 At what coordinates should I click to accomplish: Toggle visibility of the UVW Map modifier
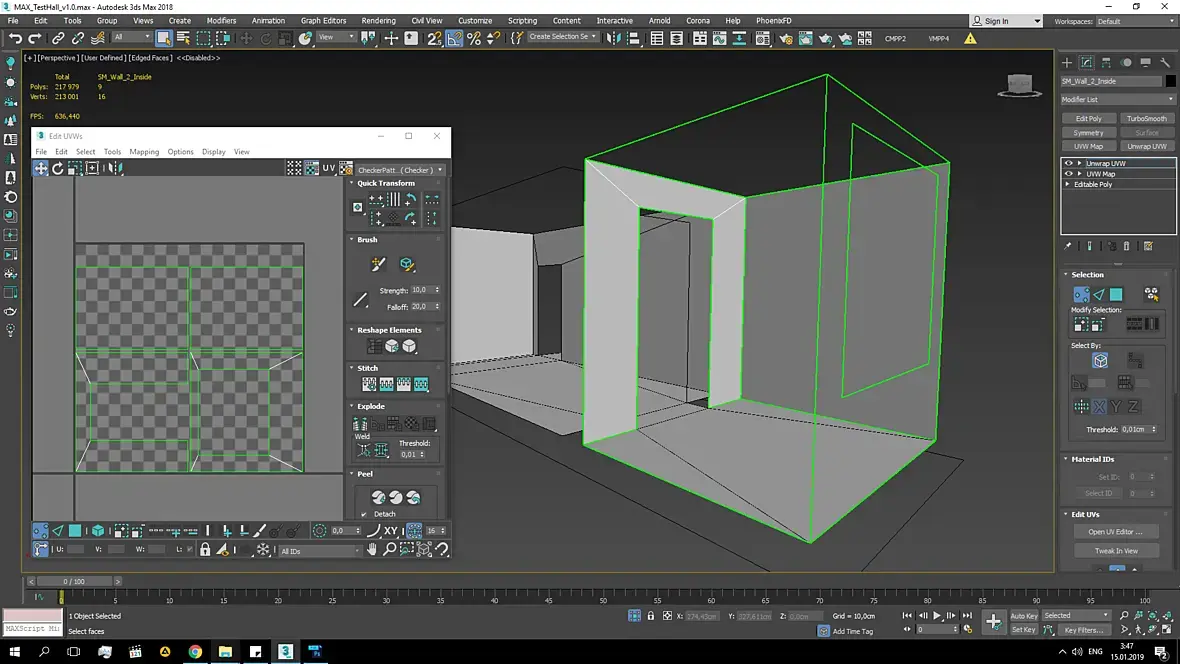tap(1068, 174)
